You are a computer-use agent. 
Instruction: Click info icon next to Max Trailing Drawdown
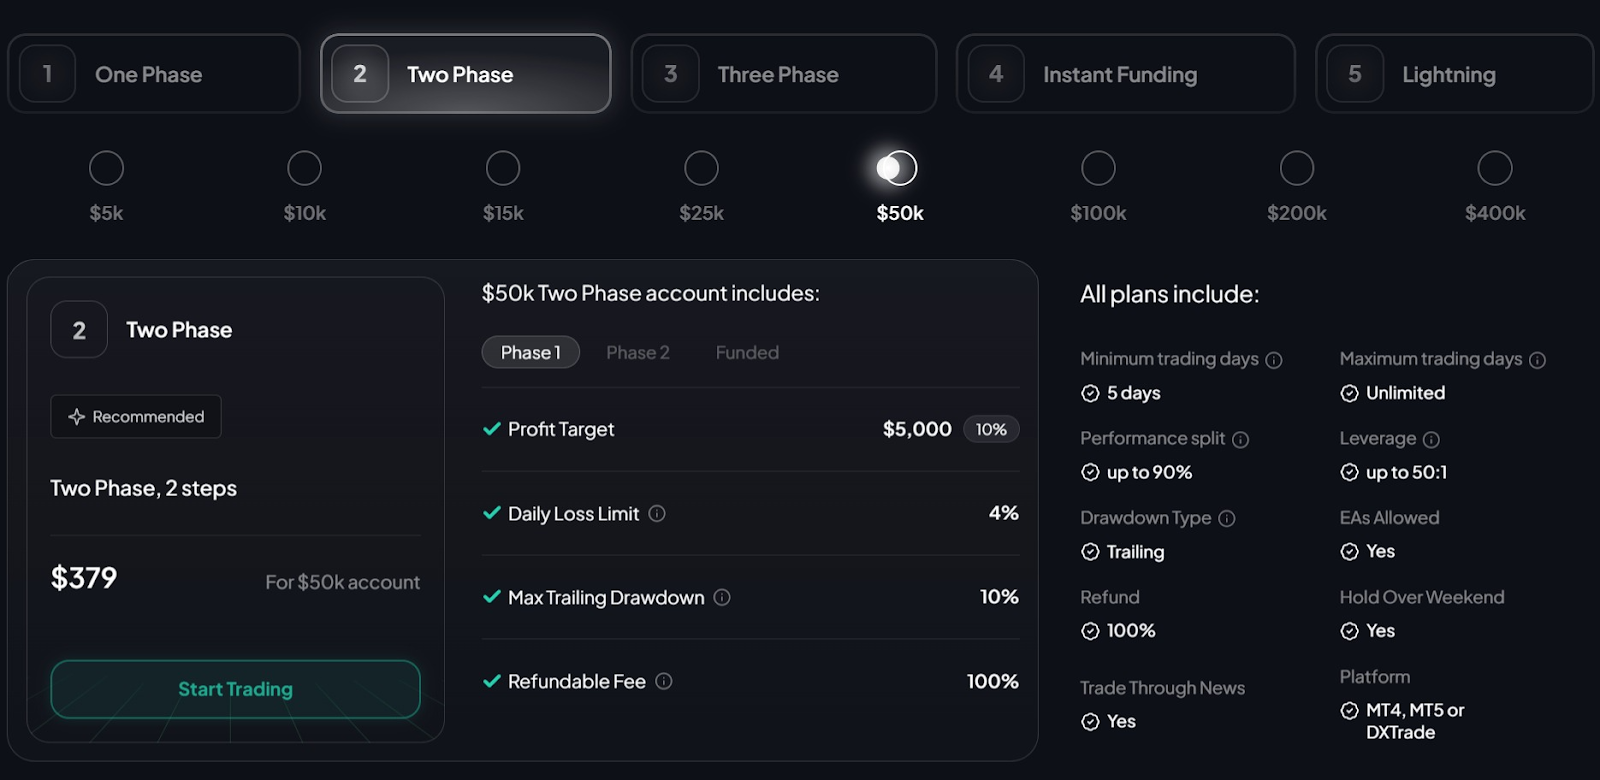point(722,597)
